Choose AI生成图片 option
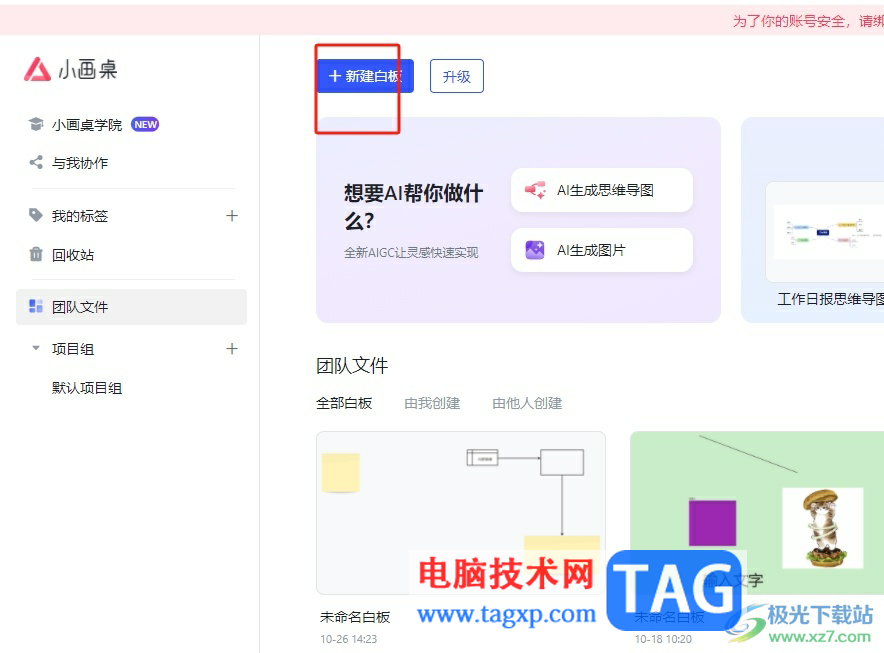 point(602,250)
